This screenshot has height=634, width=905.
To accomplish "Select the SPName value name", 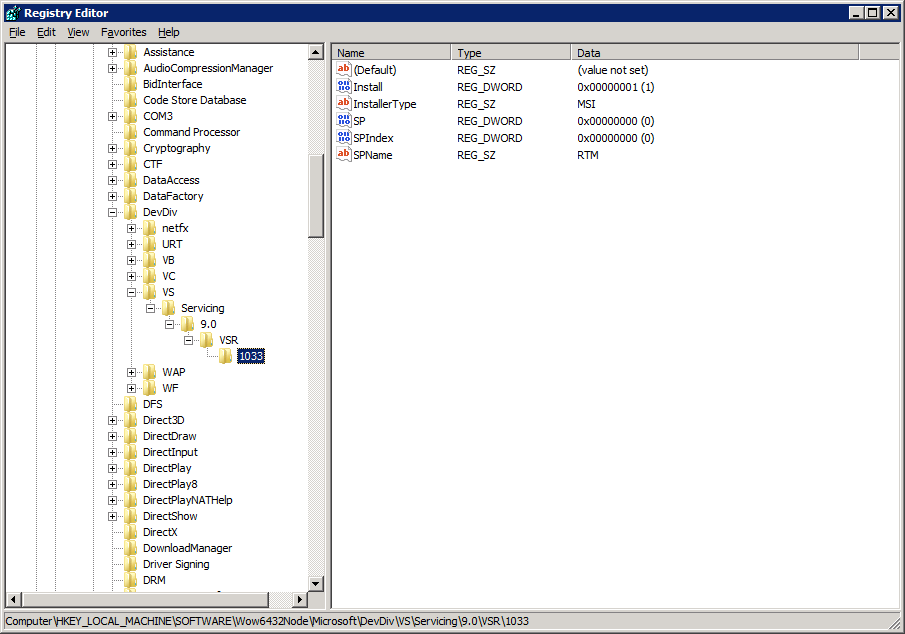I will point(373,155).
